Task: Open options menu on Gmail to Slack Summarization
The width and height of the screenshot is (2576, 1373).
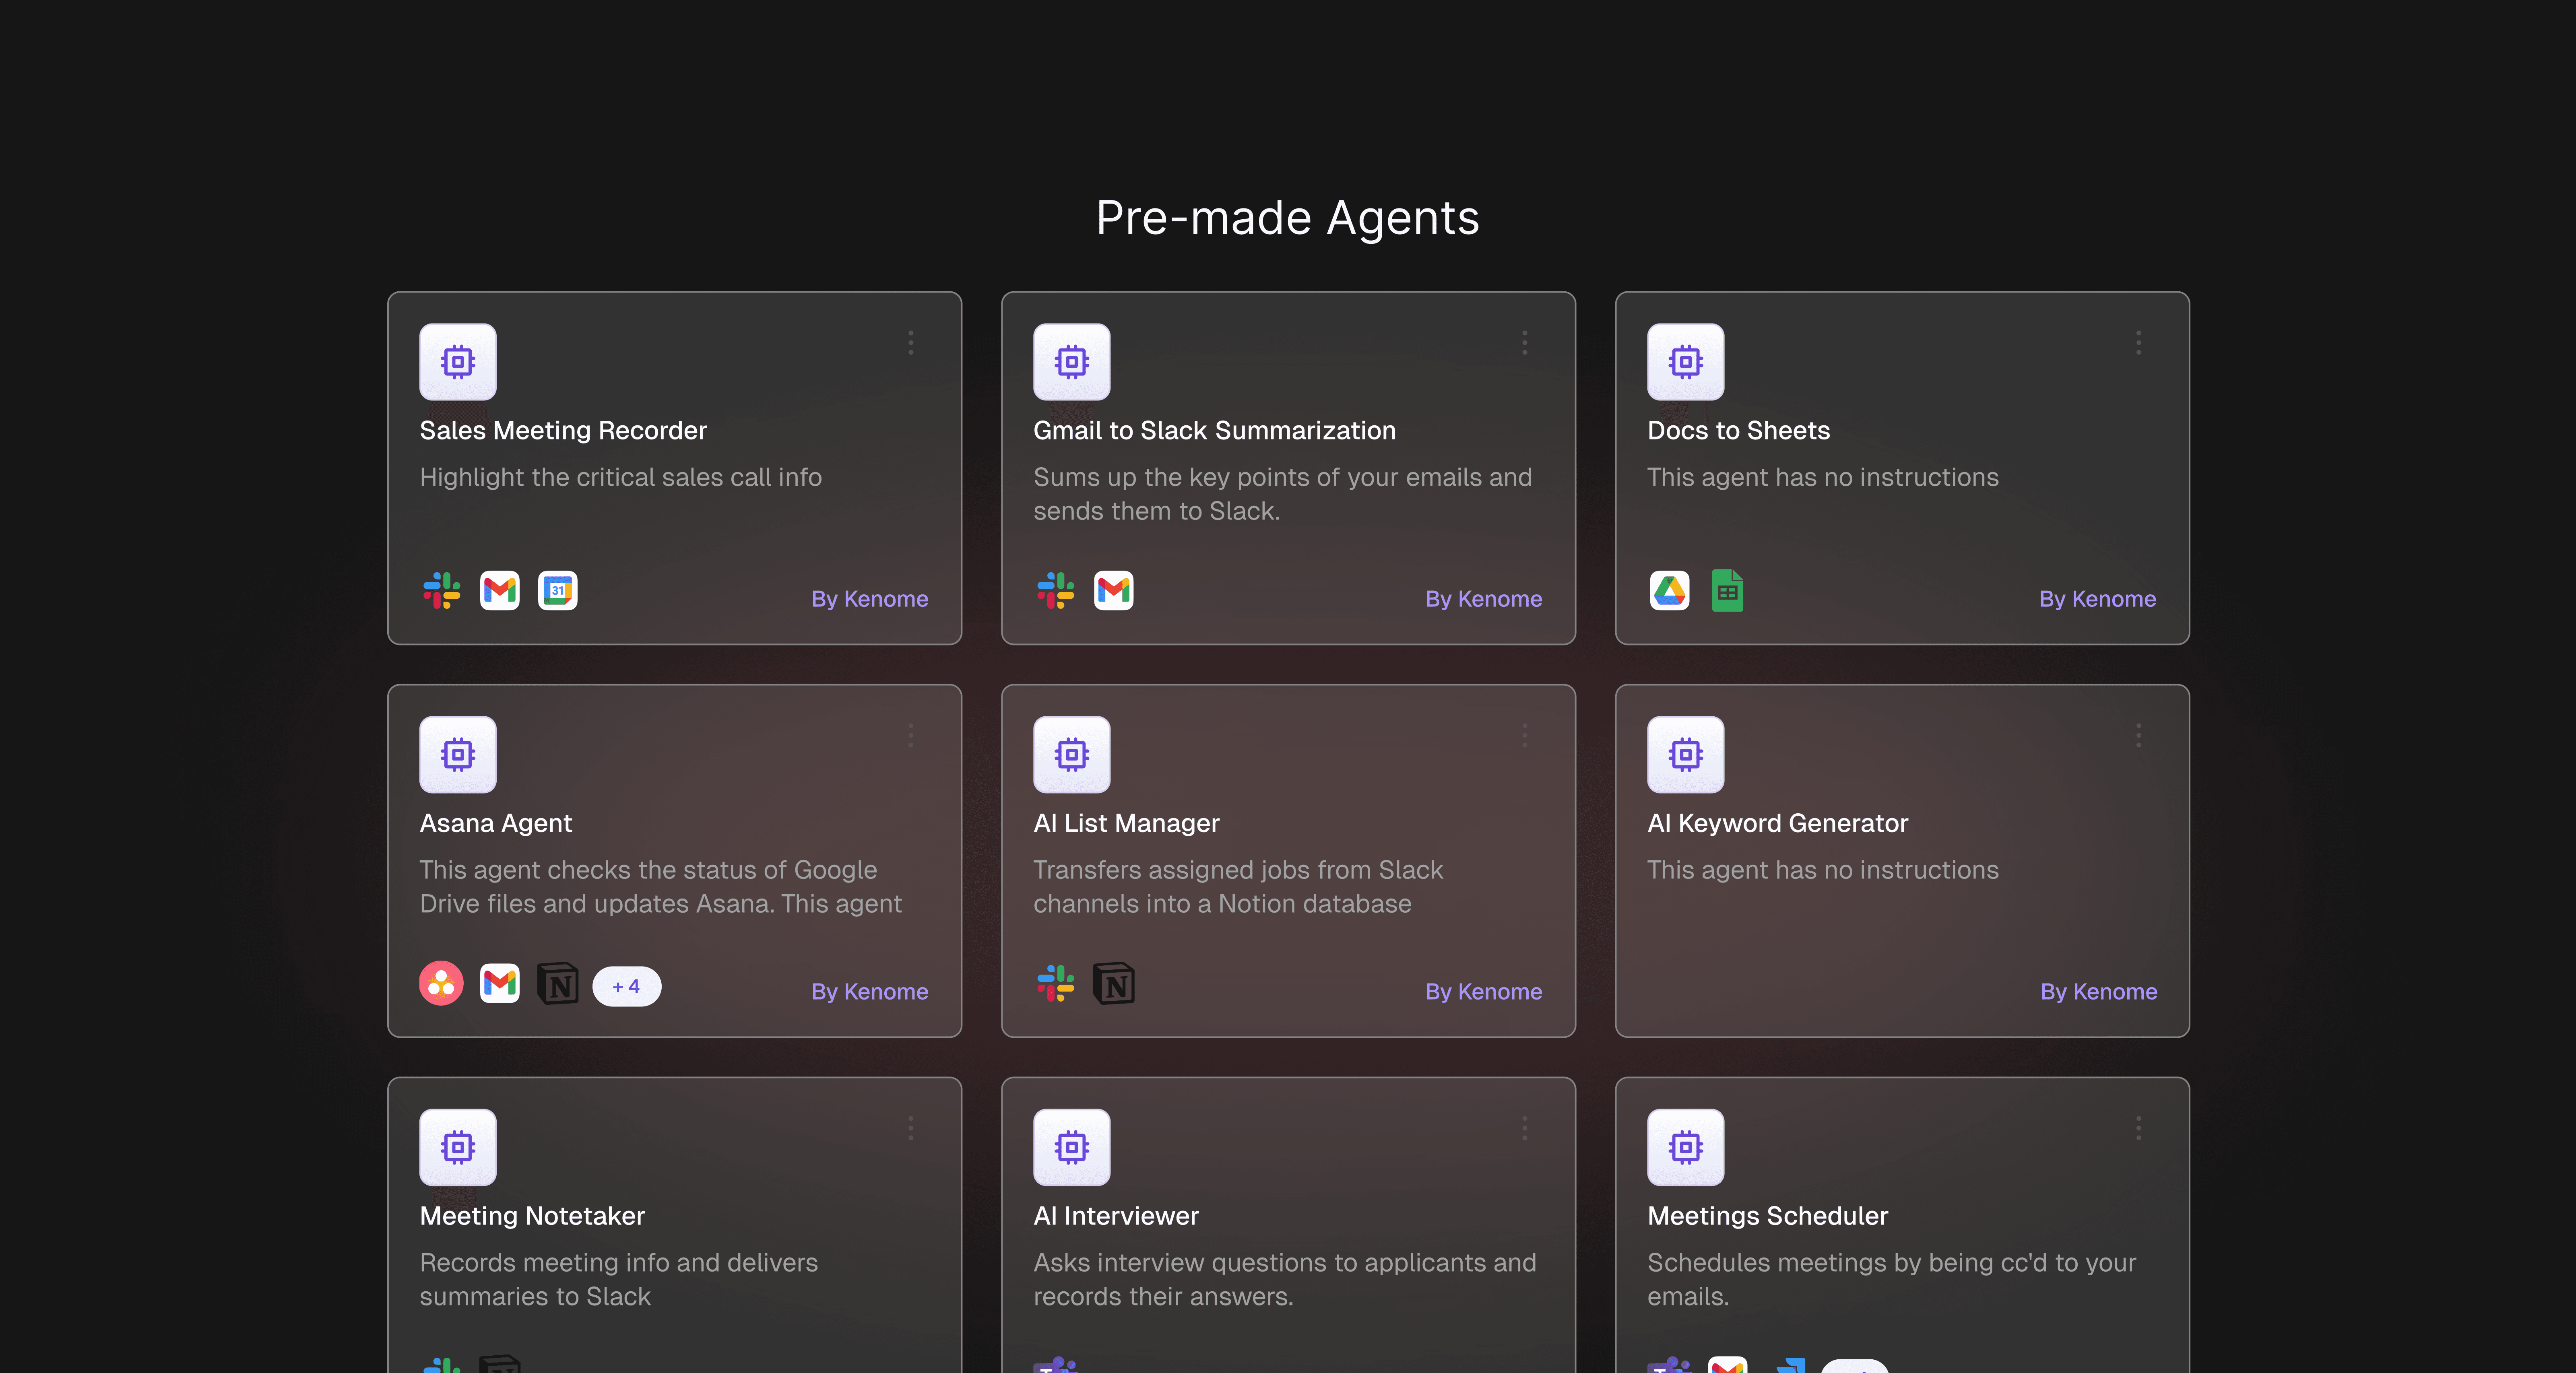Action: pos(1524,343)
